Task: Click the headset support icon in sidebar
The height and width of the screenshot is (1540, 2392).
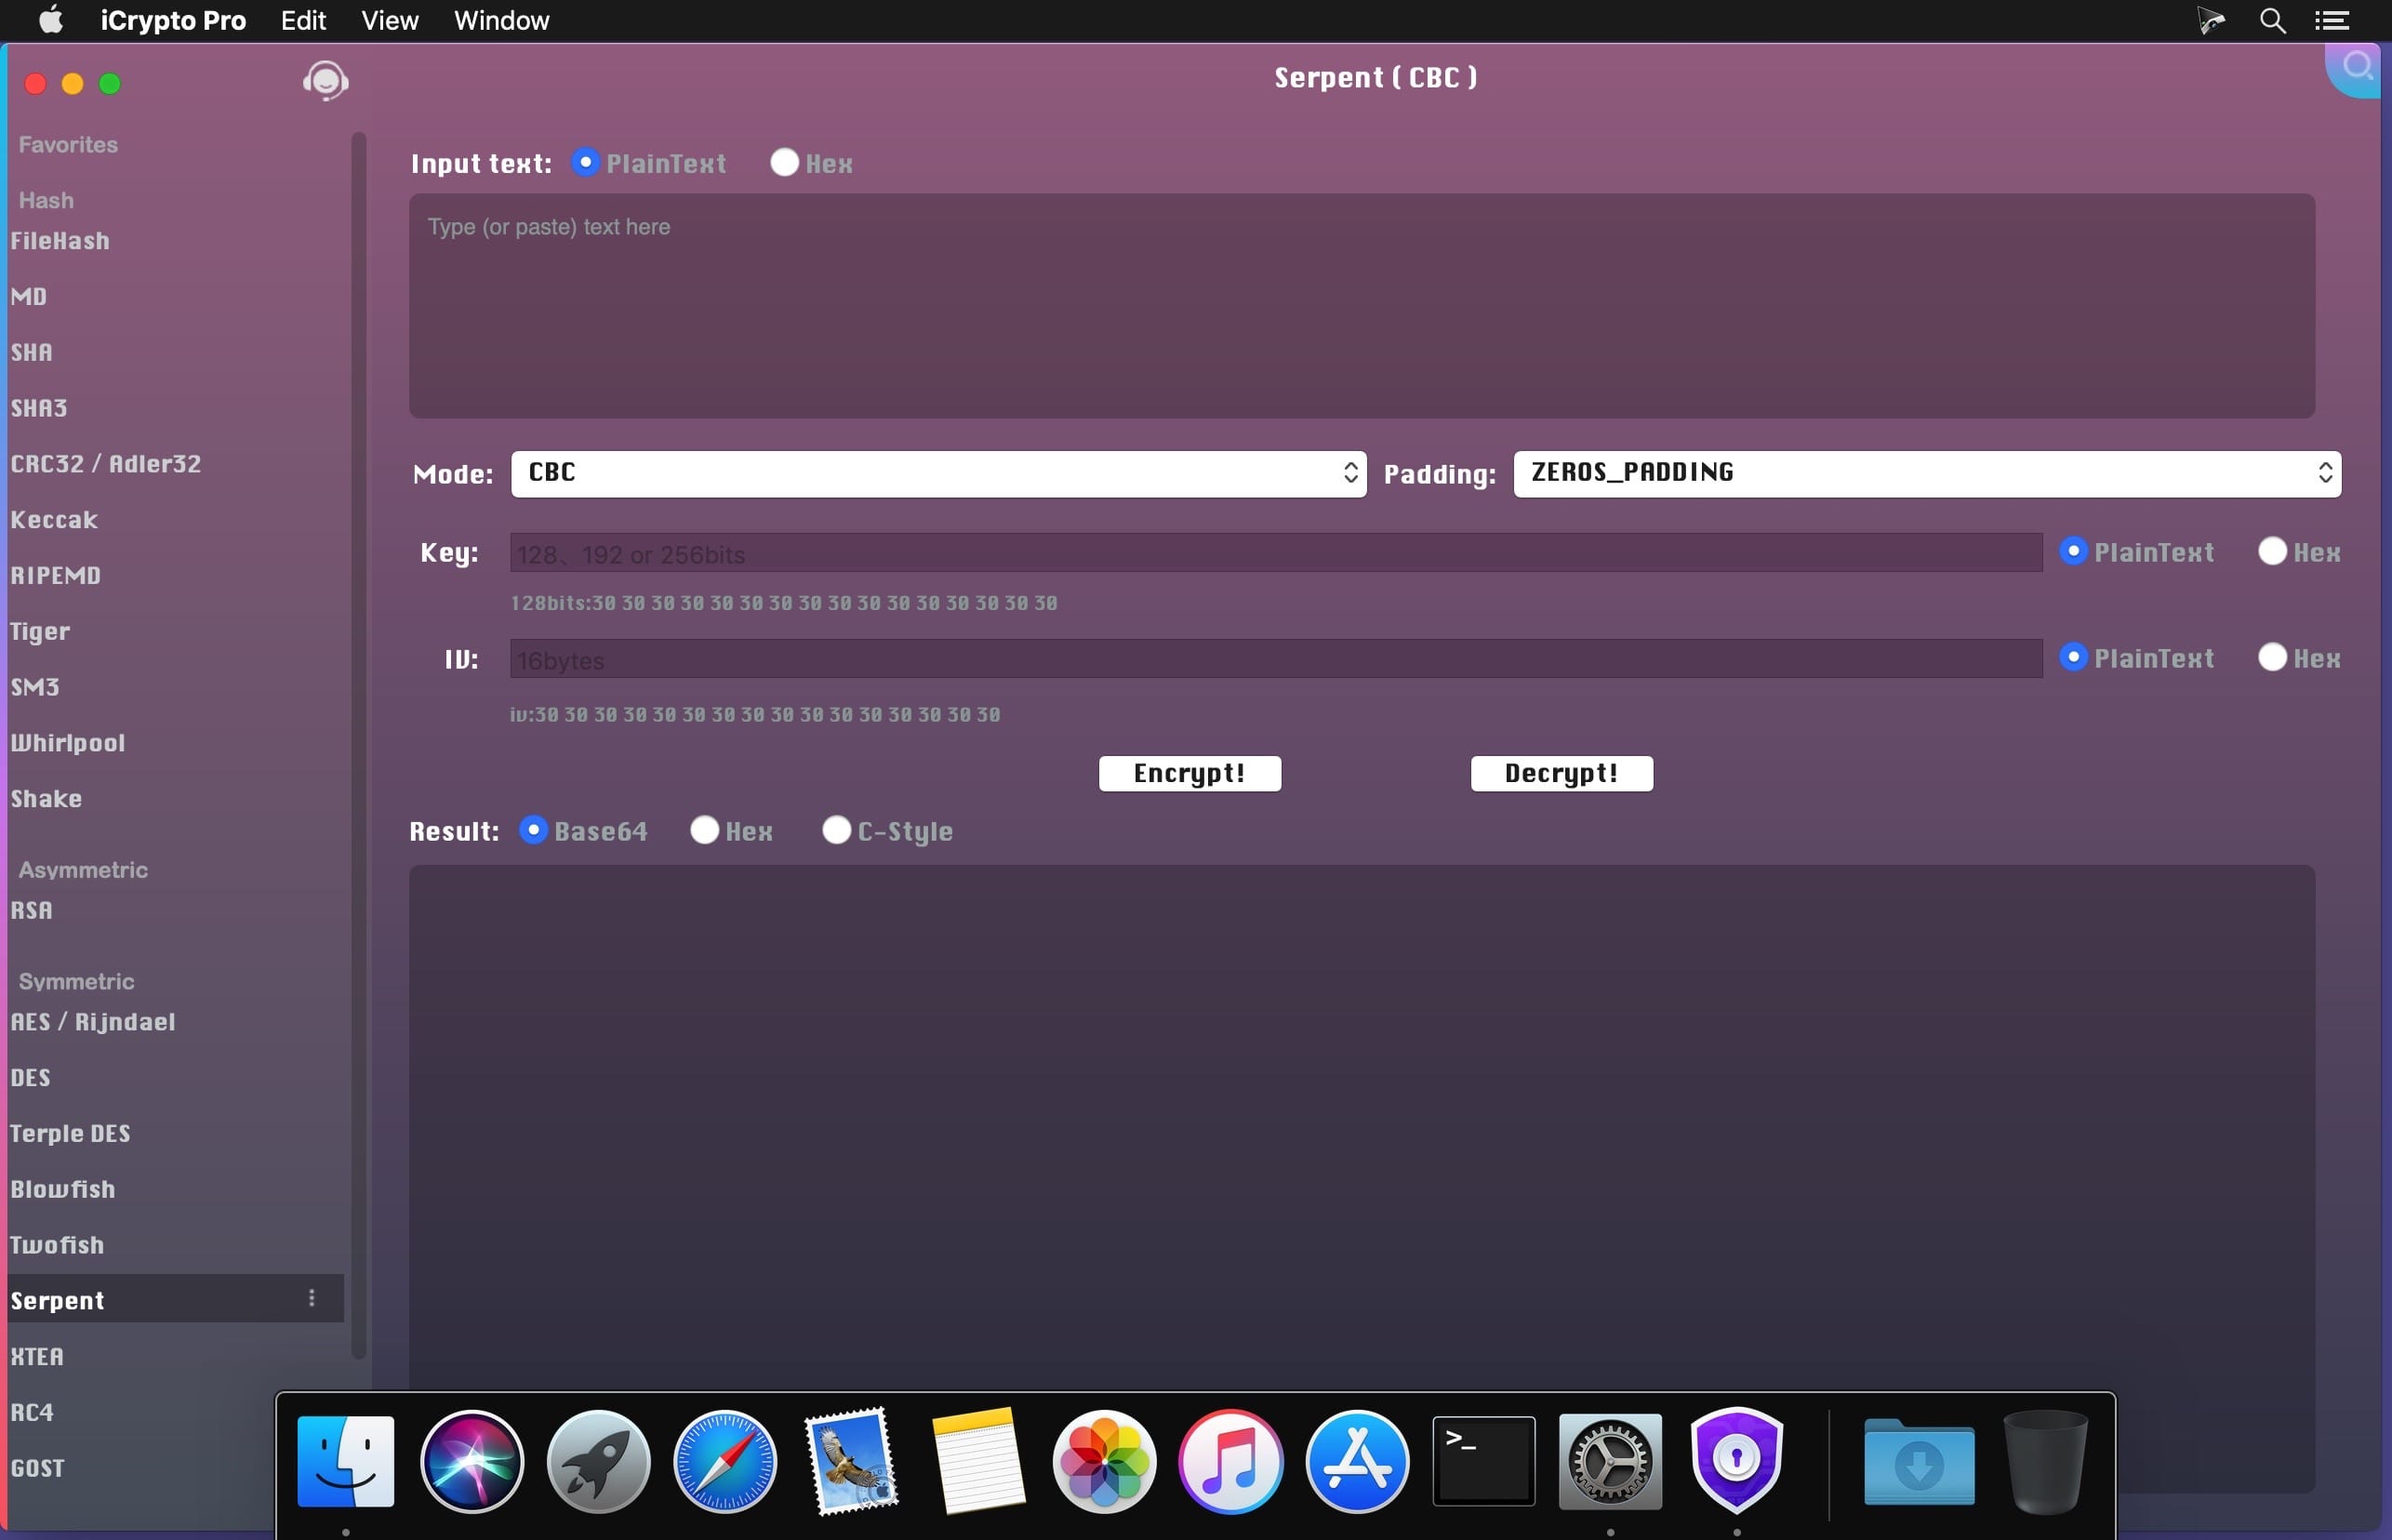Action: coord(325,81)
